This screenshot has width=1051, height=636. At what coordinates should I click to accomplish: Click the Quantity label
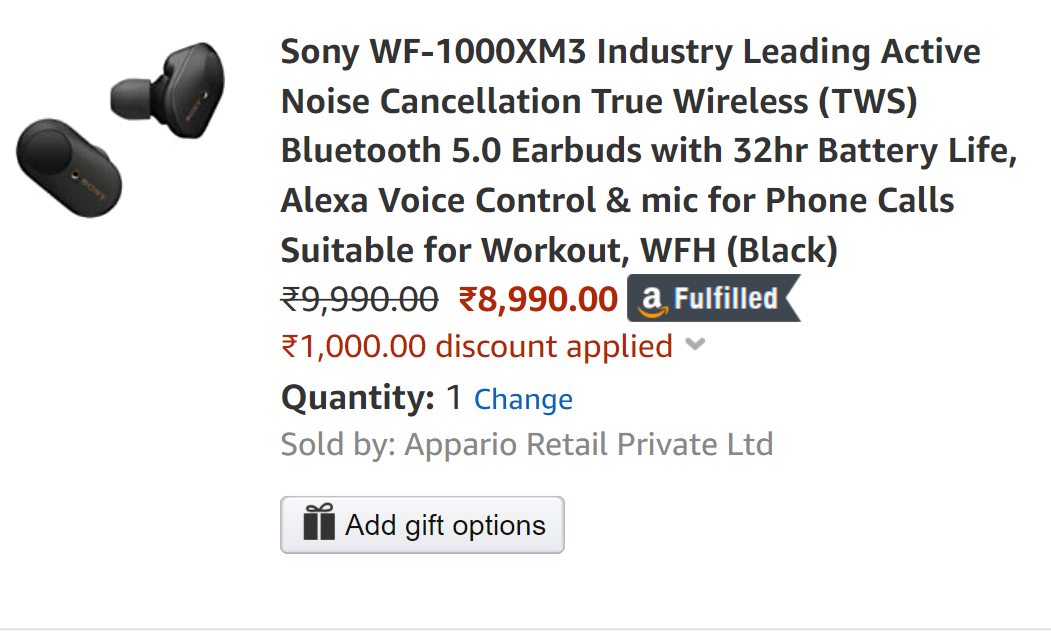(354, 397)
